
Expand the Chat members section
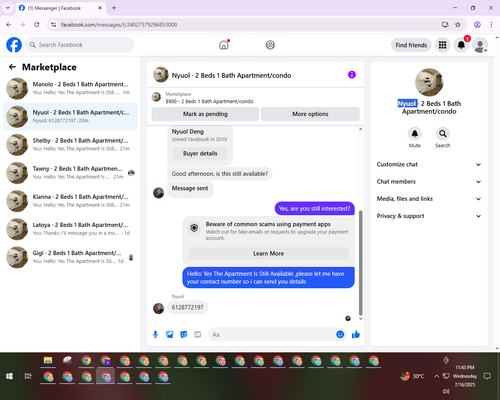(429, 182)
